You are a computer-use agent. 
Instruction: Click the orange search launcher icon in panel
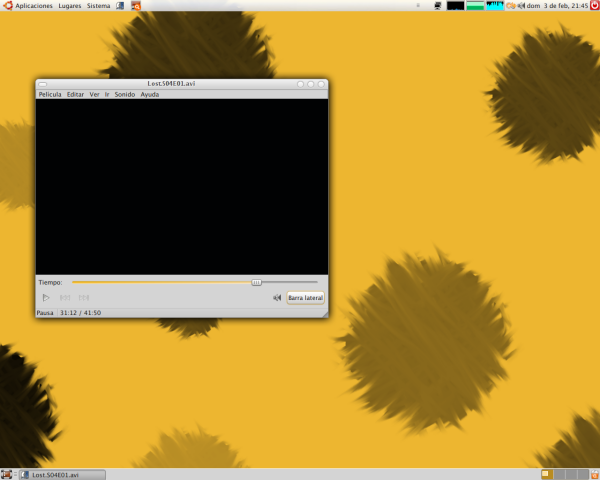point(136,6)
